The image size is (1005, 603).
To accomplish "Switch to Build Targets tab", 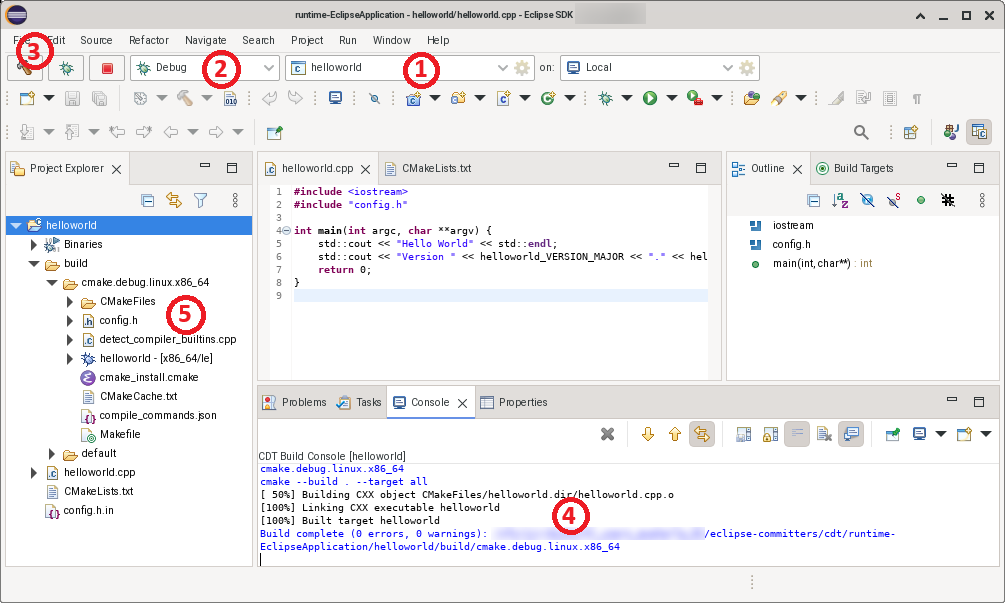I will point(855,169).
